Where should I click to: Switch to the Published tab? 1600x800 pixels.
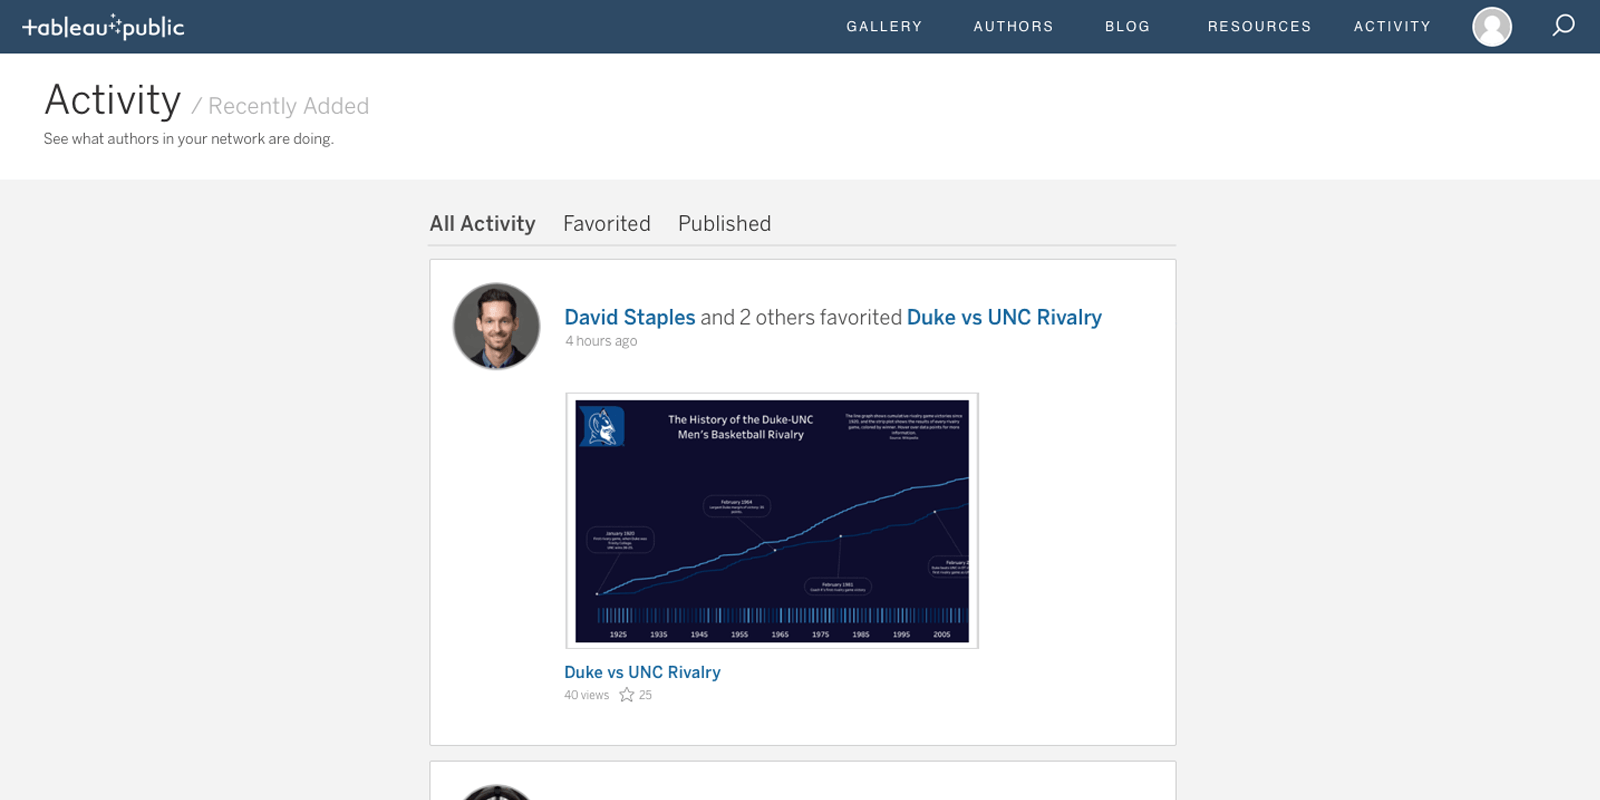724,224
